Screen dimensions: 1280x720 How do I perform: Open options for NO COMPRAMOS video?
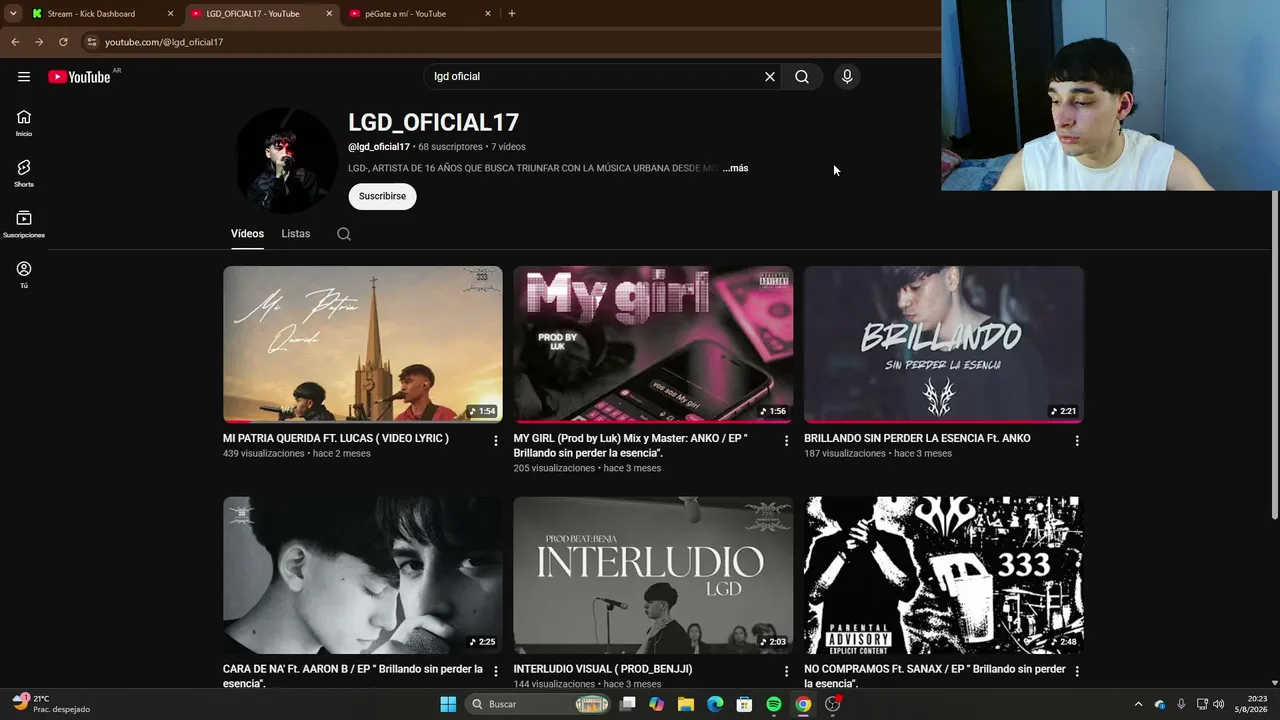1077,672
